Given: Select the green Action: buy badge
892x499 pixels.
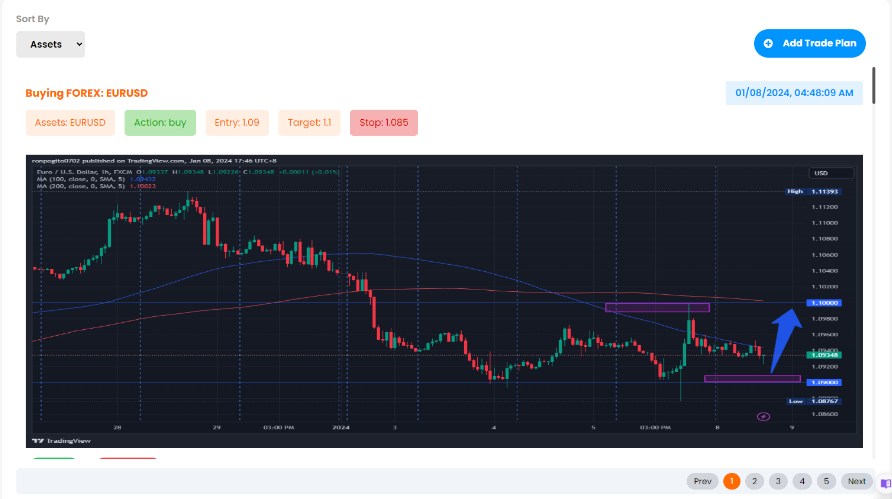Looking at the screenshot, I should coord(160,123).
